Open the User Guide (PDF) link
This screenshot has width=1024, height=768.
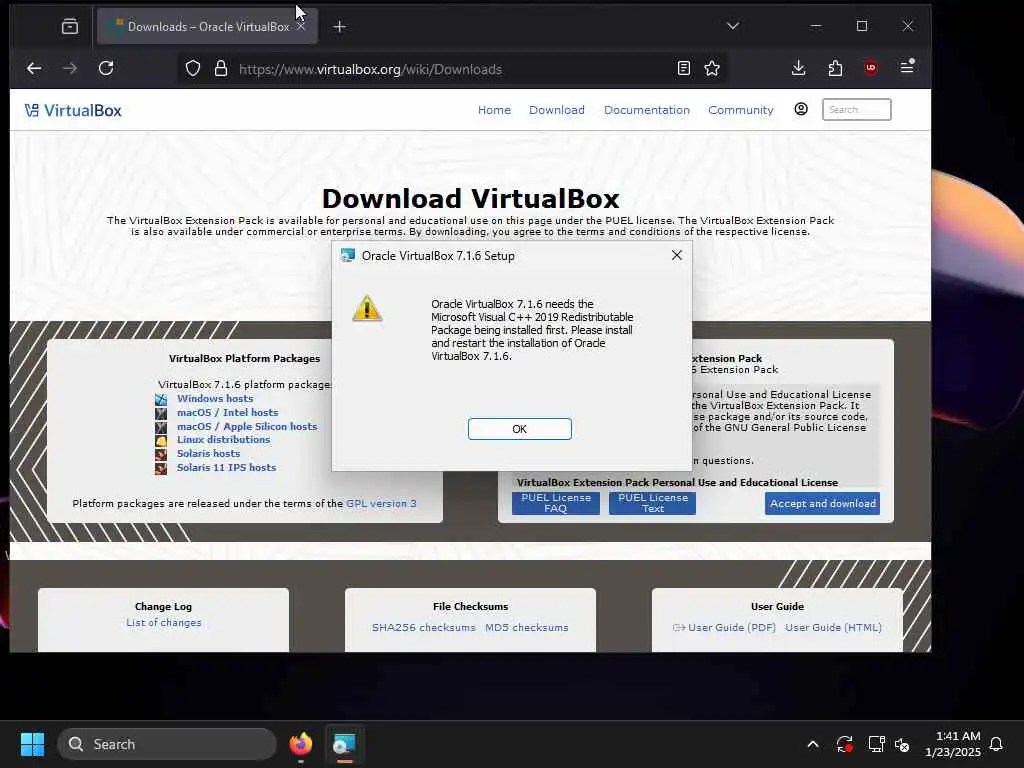point(731,628)
